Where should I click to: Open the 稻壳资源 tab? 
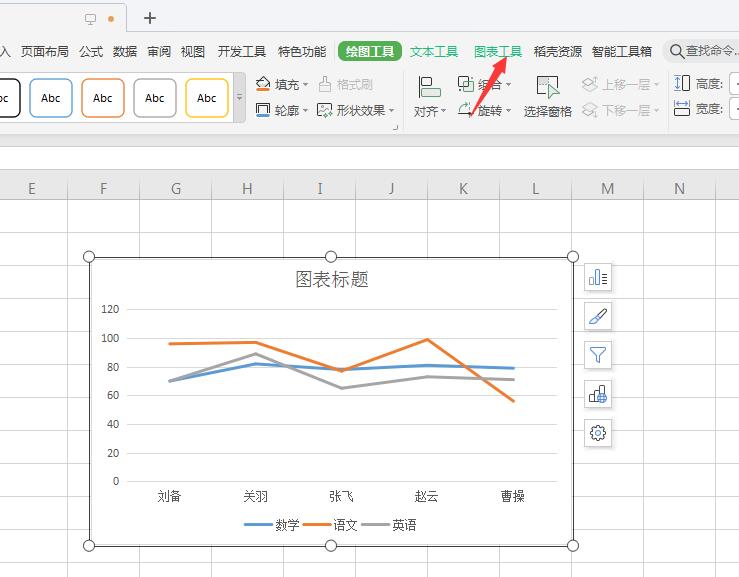click(558, 51)
